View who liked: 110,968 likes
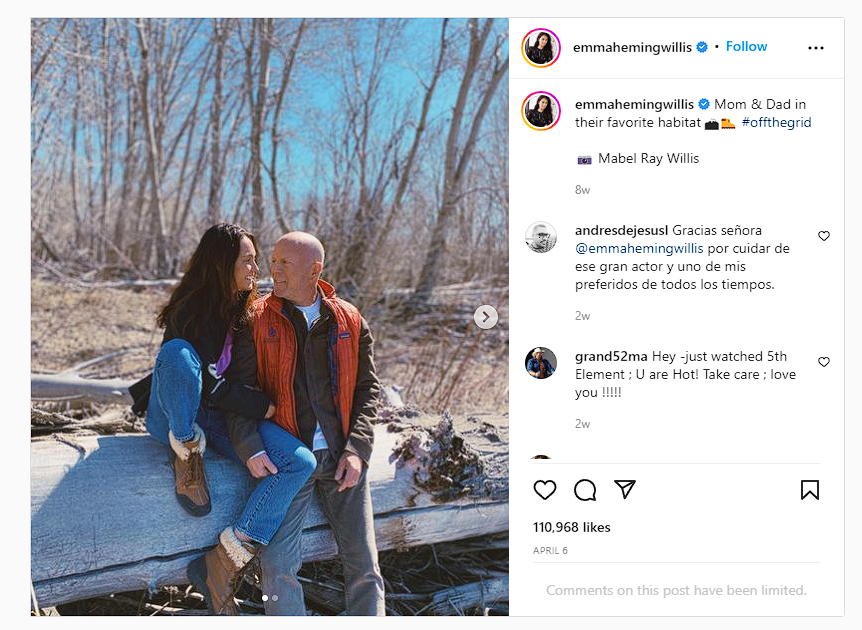862x630 pixels. click(571, 527)
